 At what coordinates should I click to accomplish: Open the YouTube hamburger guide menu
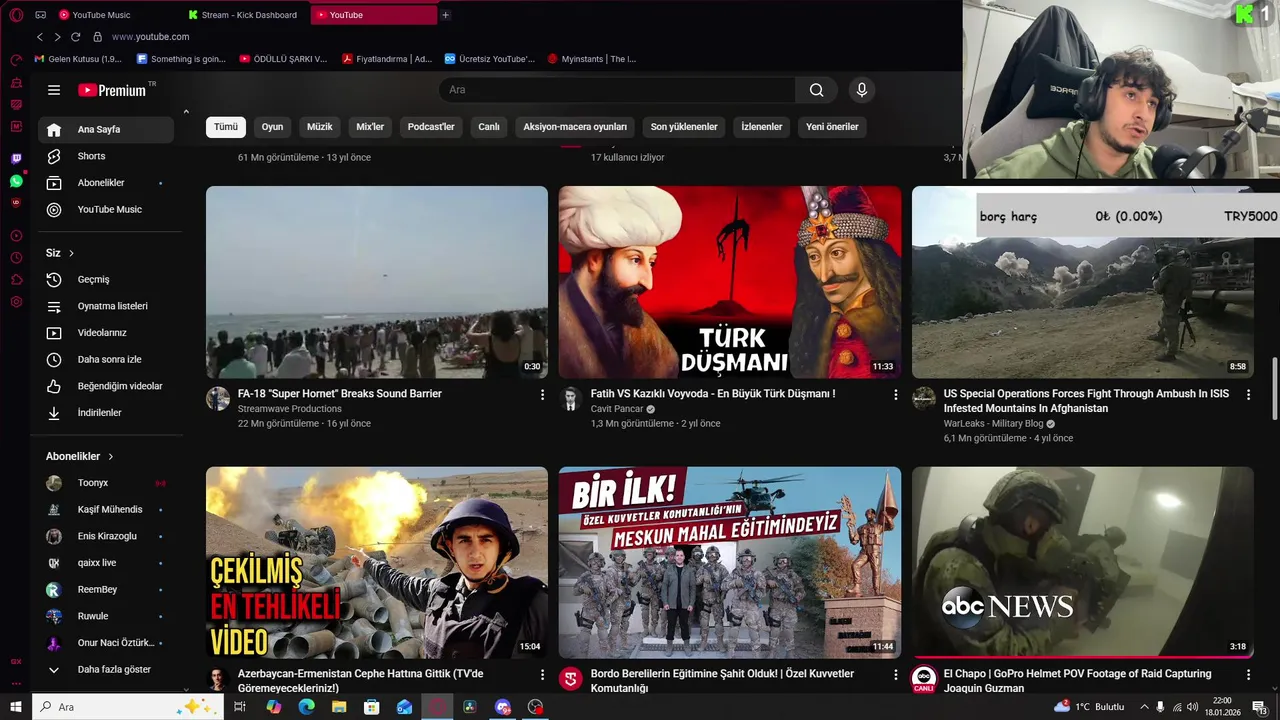54,90
